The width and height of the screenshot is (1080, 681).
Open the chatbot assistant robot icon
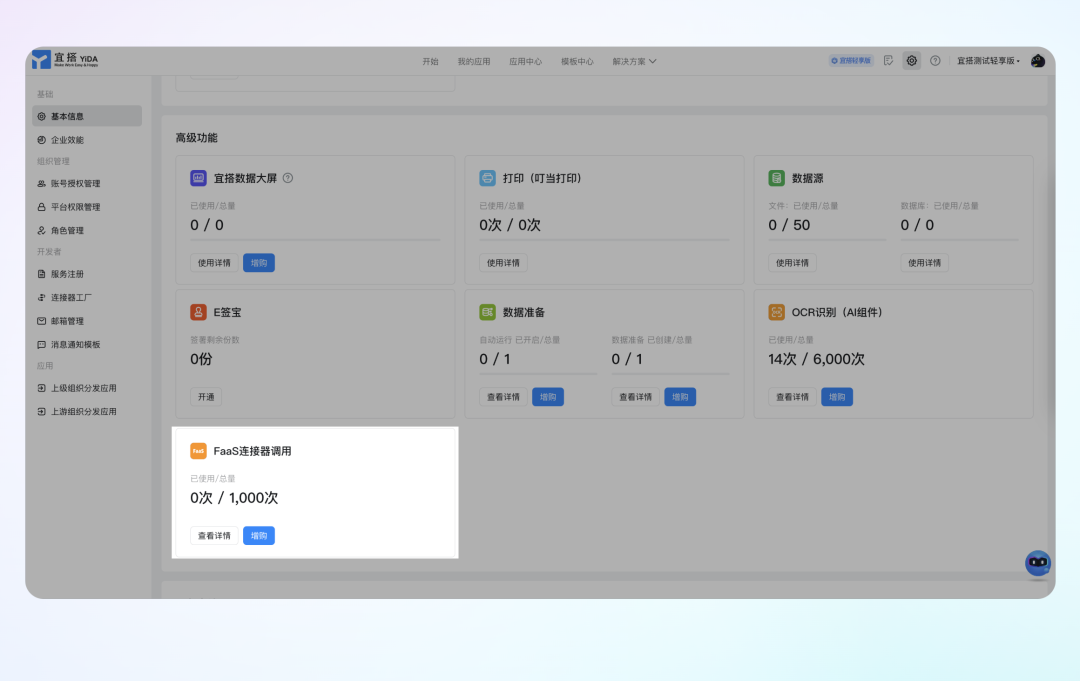(1037, 563)
